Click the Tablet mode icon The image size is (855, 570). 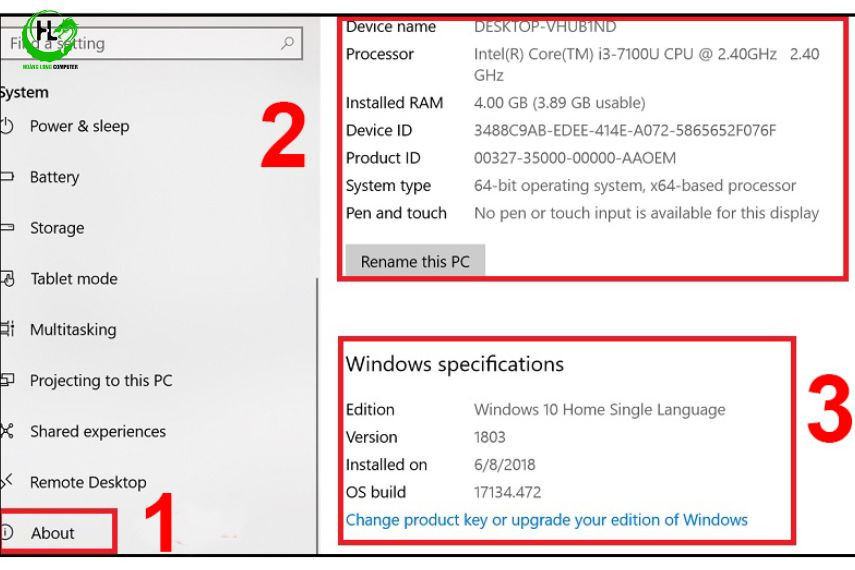pyautogui.click(x=7, y=279)
